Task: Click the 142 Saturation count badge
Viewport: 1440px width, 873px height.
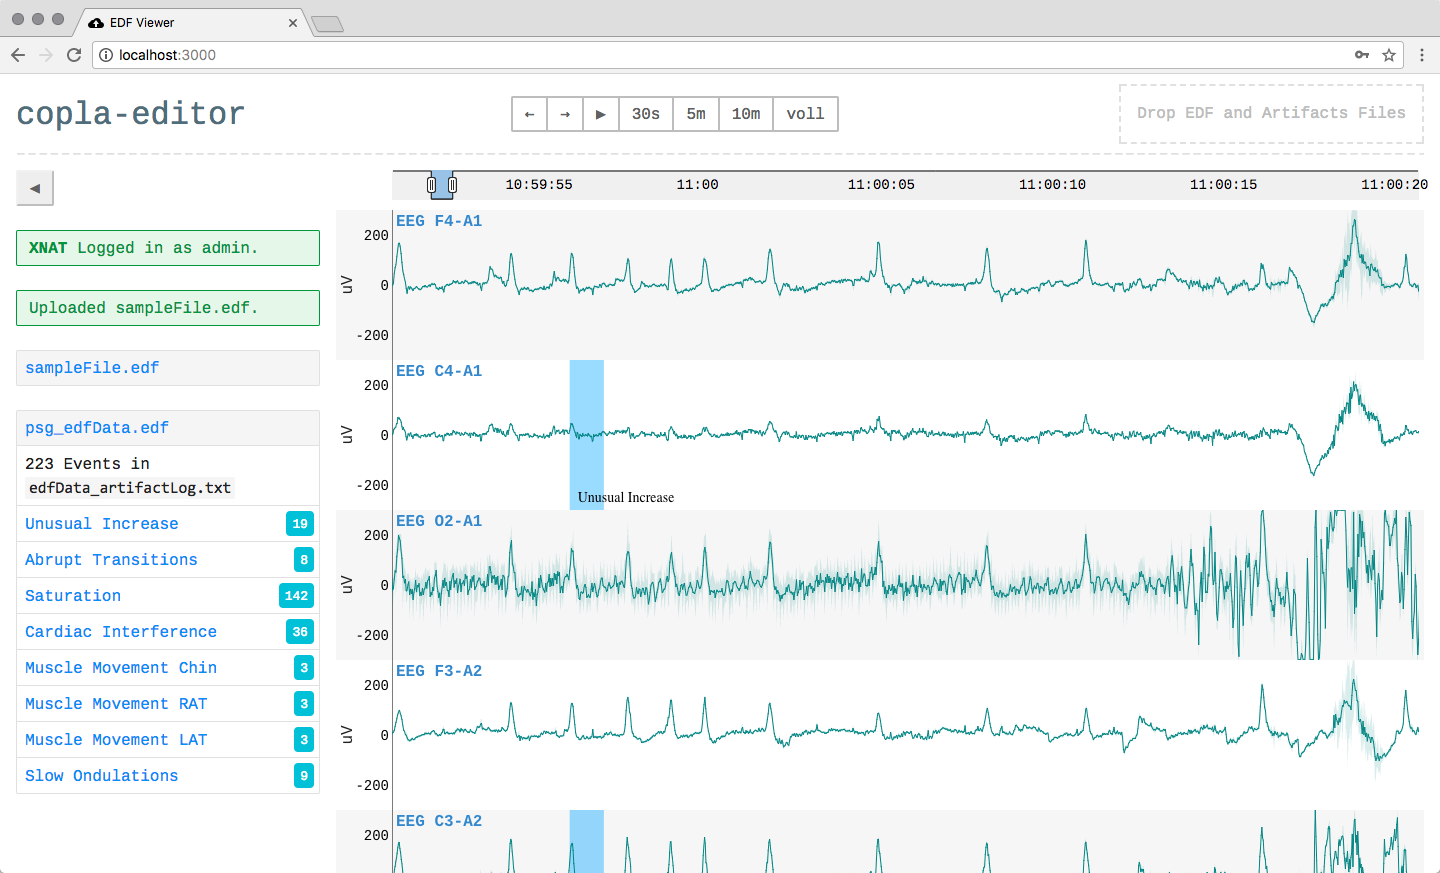Action: click(x=296, y=596)
